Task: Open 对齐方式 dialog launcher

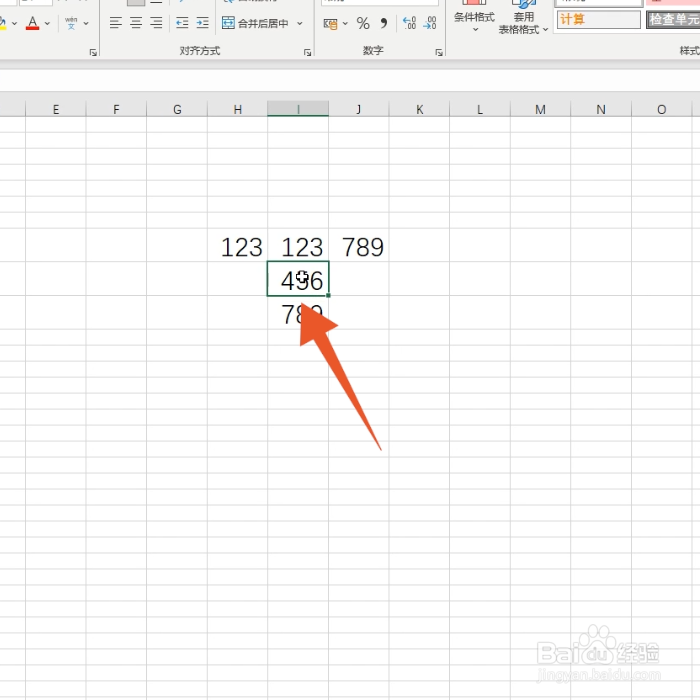Action: pyautogui.click(x=308, y=53)
